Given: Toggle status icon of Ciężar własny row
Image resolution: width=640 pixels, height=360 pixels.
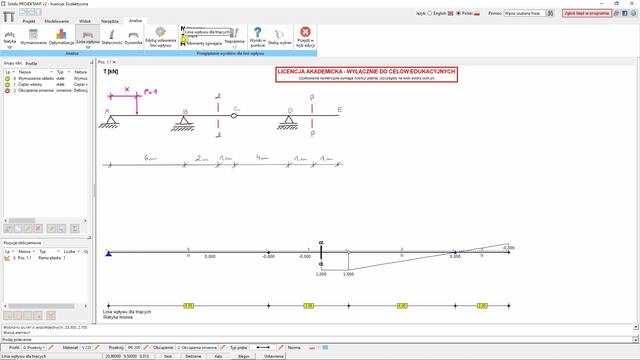Looking at the screenshot, I should click(x=7, y=84).
